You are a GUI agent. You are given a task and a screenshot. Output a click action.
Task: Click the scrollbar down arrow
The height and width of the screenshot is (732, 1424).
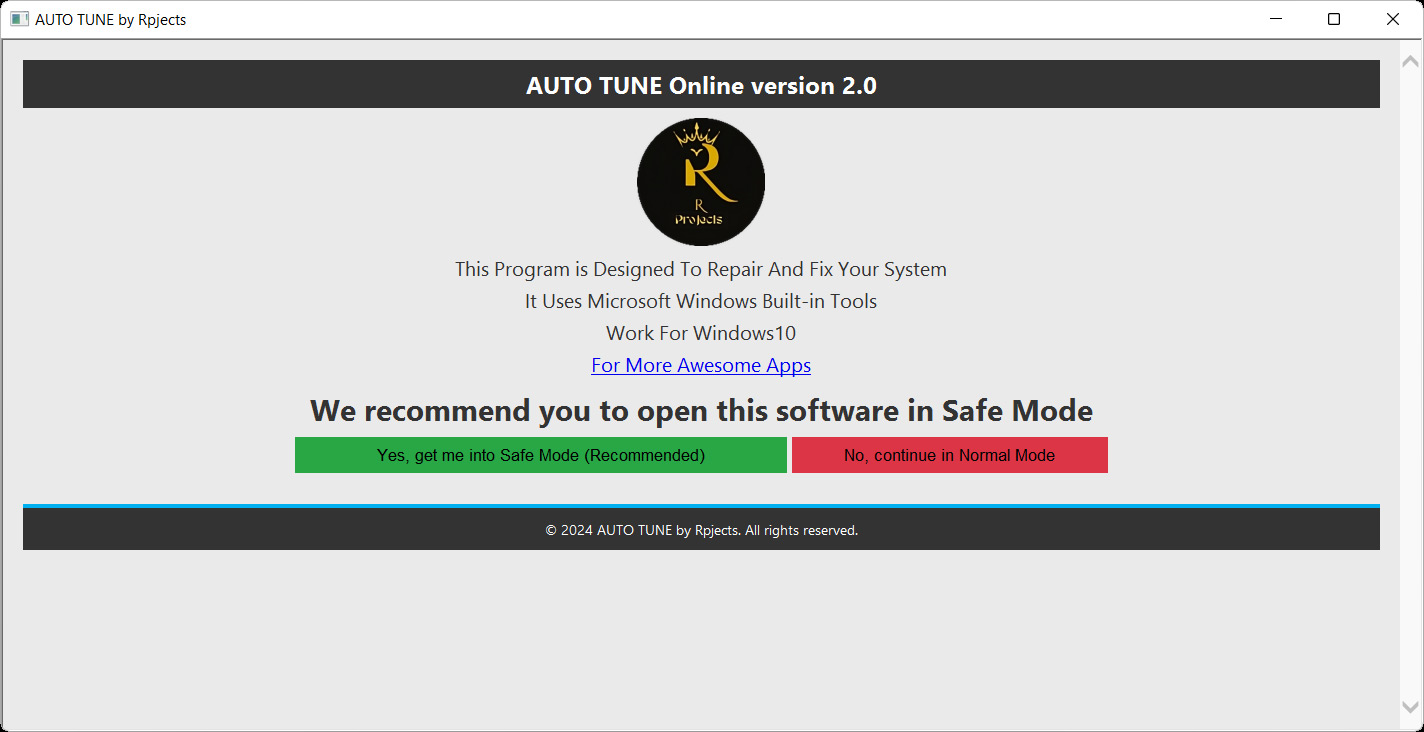pos(1411,706)
